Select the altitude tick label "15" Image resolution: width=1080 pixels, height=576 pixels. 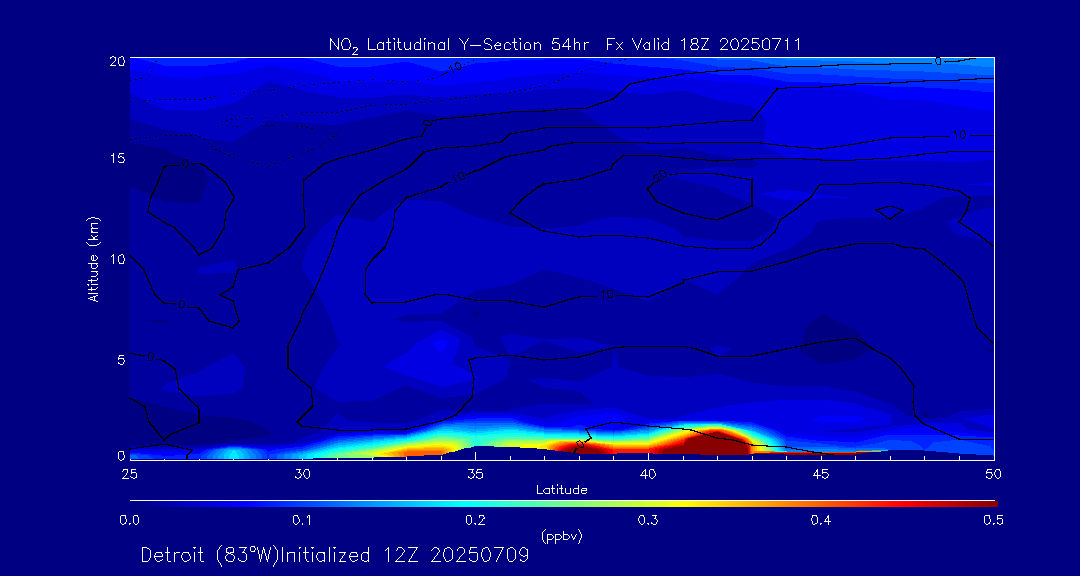click(118, 158)
